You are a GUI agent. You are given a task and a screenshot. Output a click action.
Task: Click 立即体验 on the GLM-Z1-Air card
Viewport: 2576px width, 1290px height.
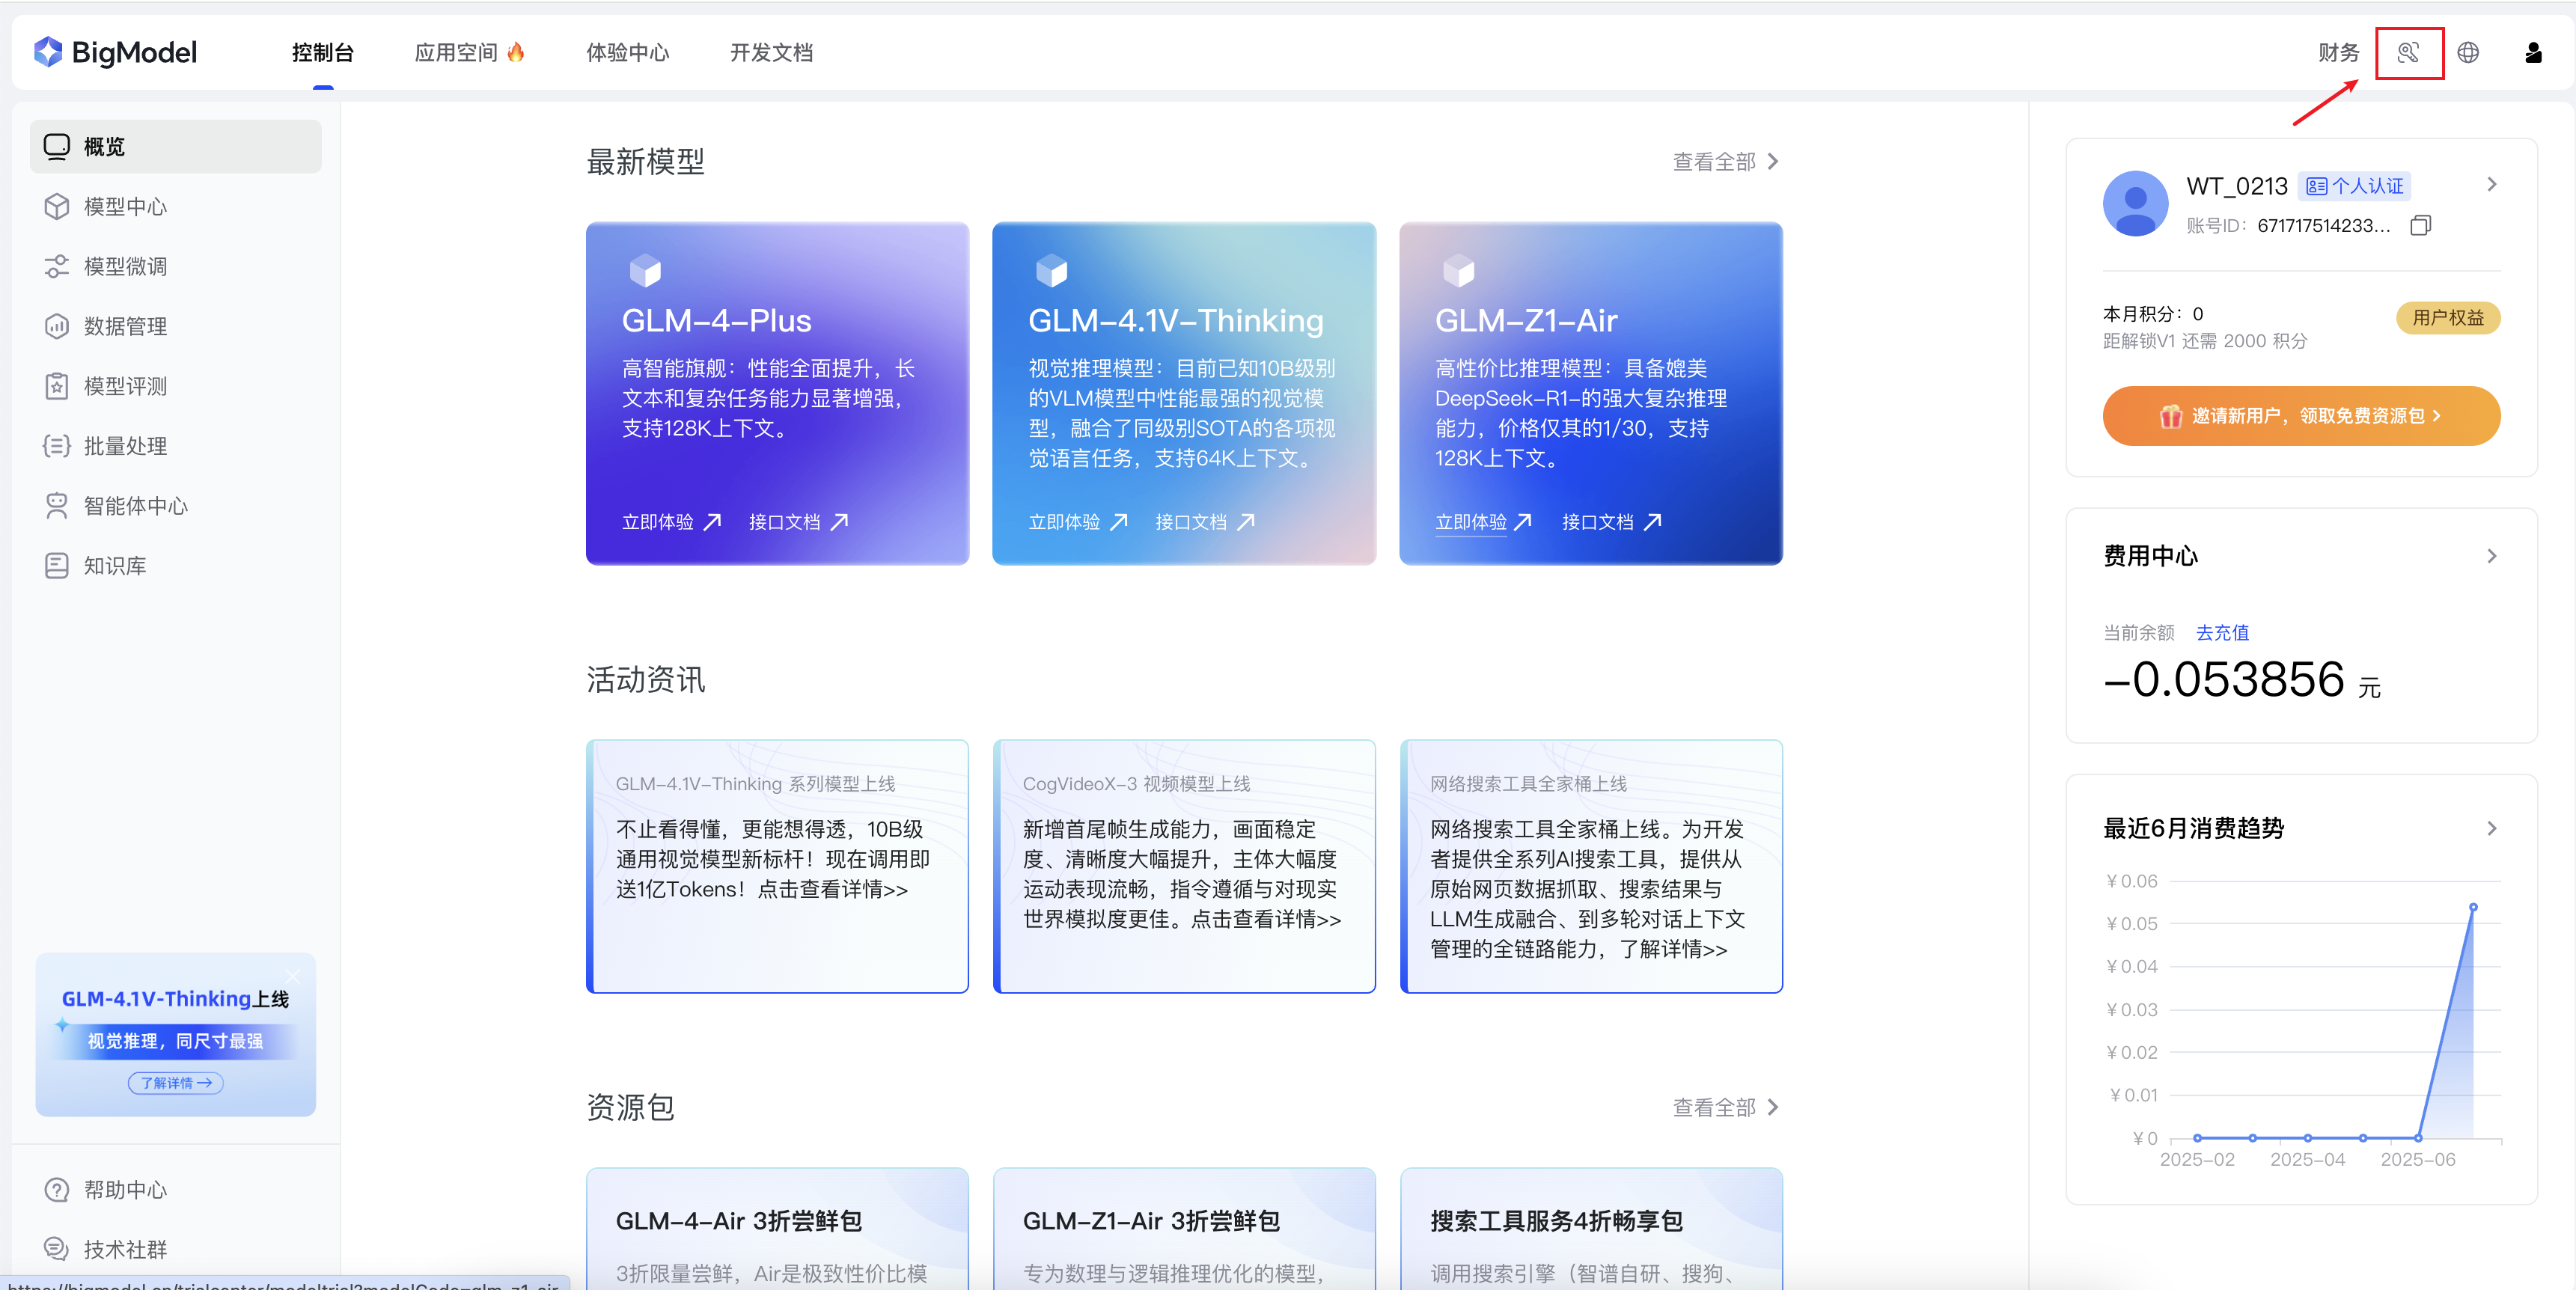(1484, 522)
